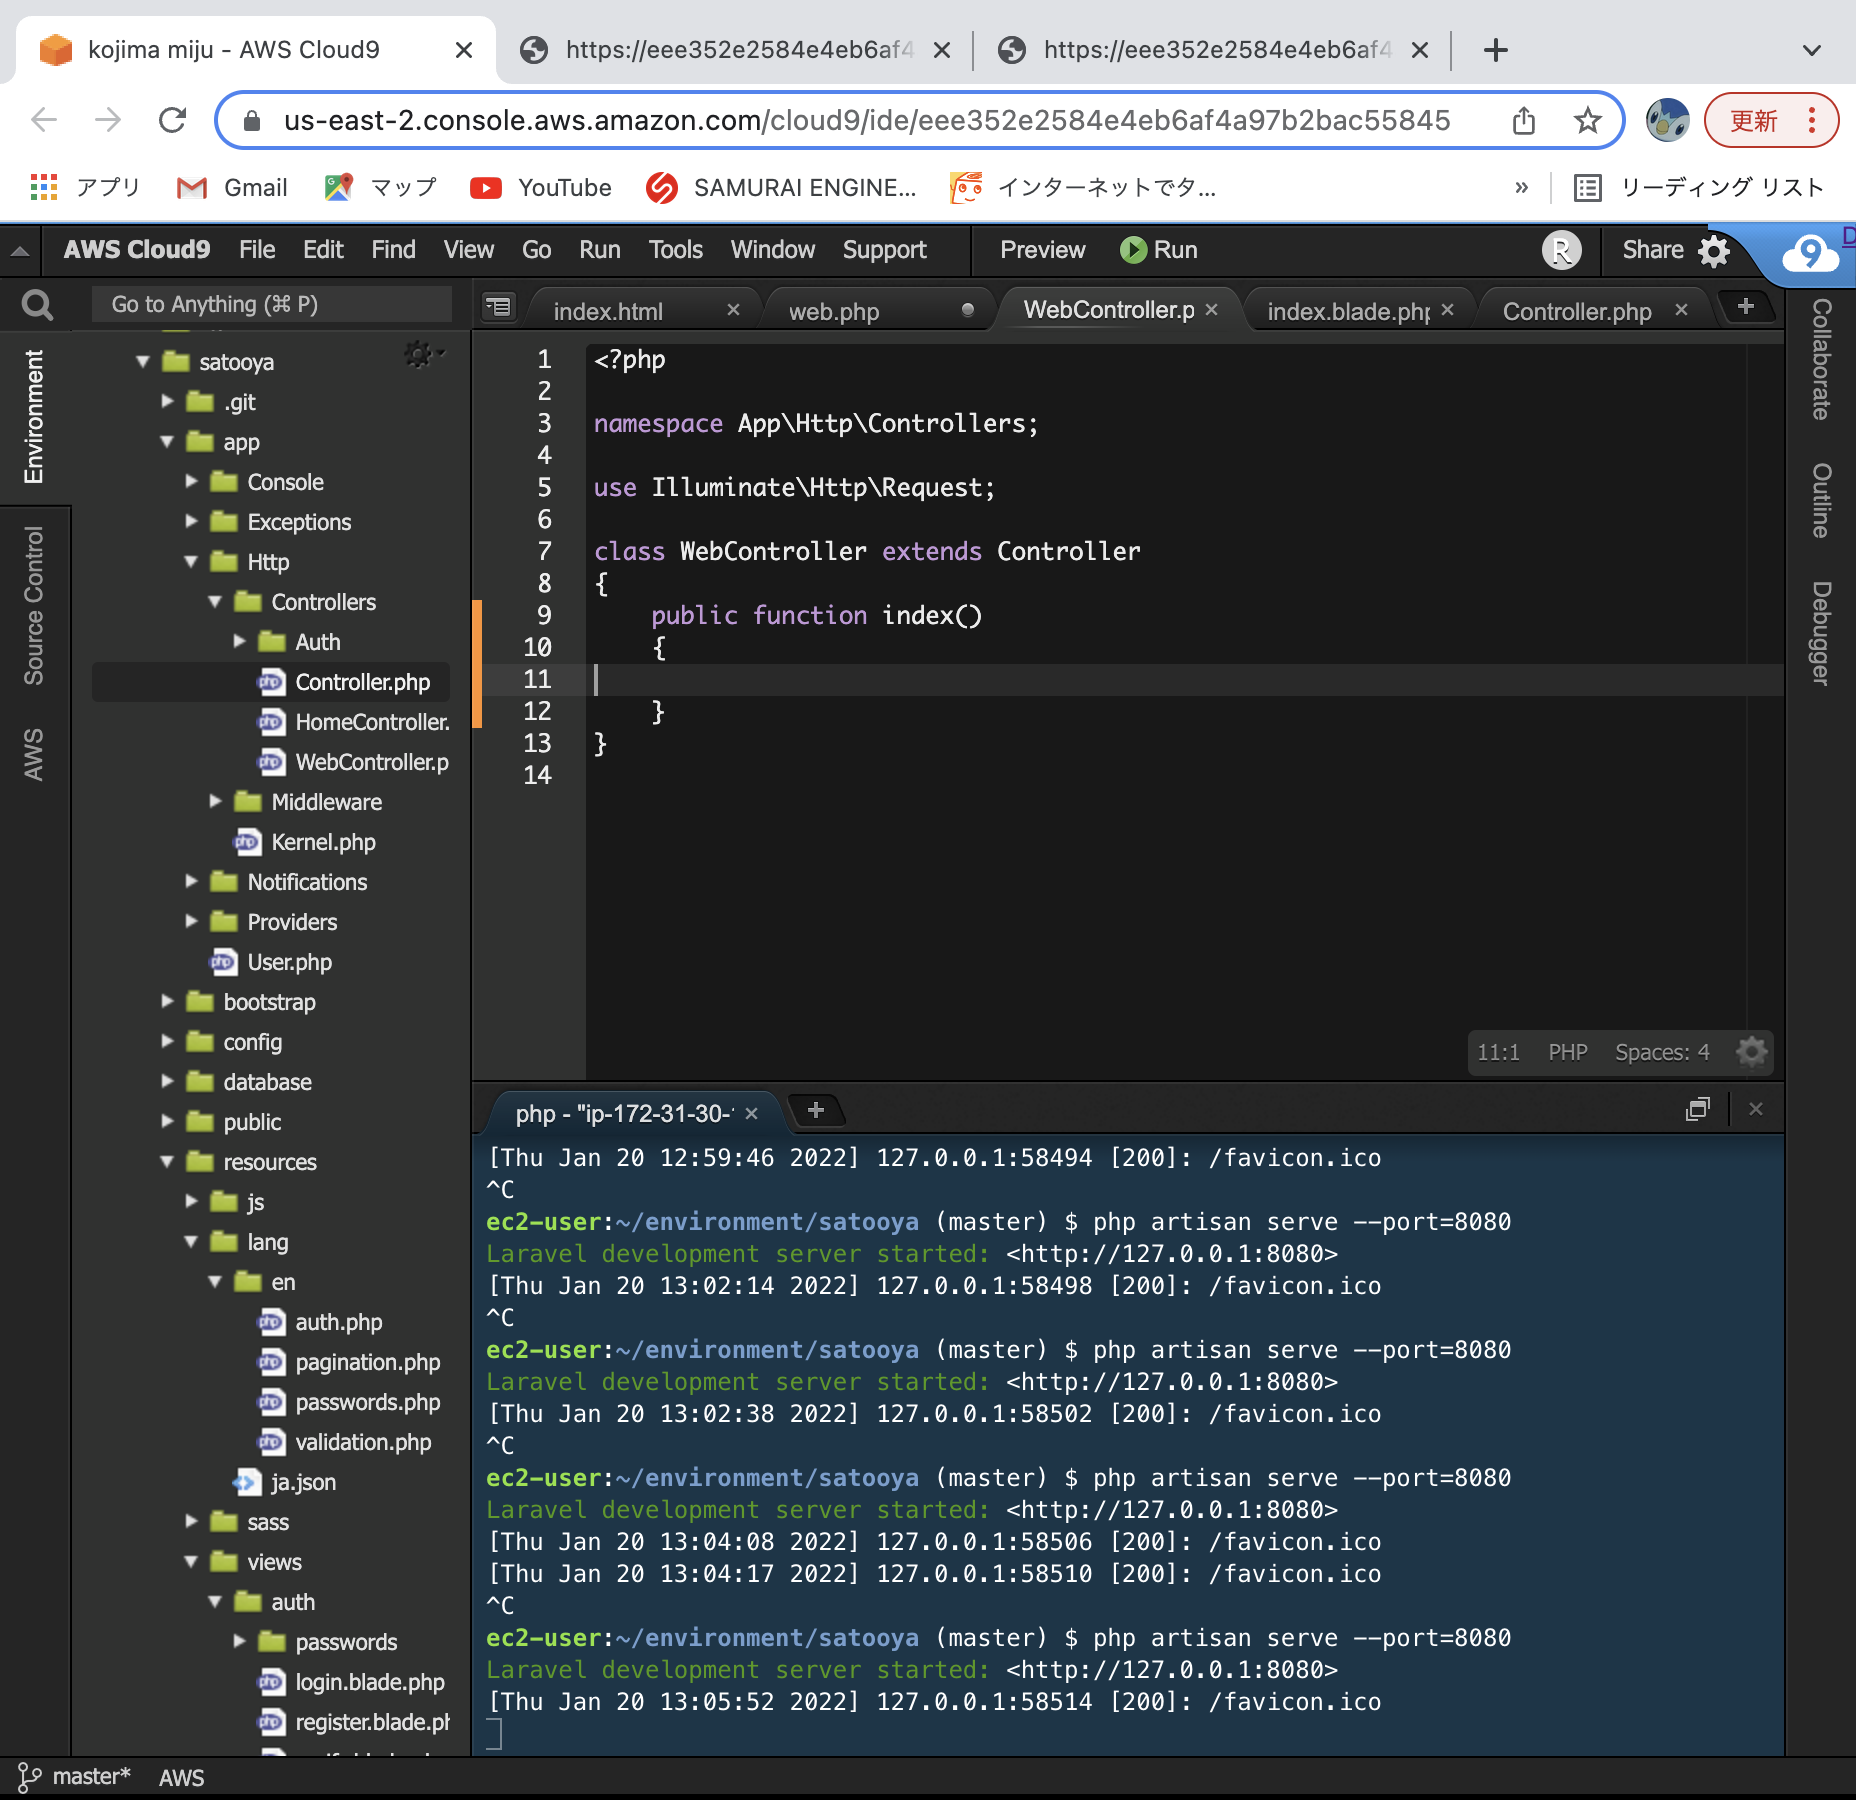Open a new editor tab with plus icon
Image resolution: width=1856 pixels, height=1800 pixels.
[1746, 307]
